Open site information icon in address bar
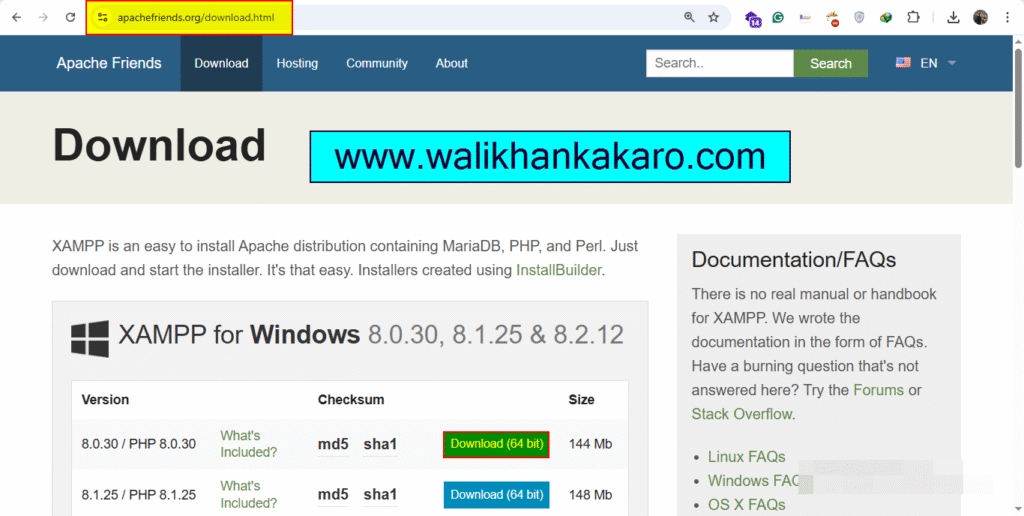Screen dimensions: 1024x516 (x=101, y=18)
